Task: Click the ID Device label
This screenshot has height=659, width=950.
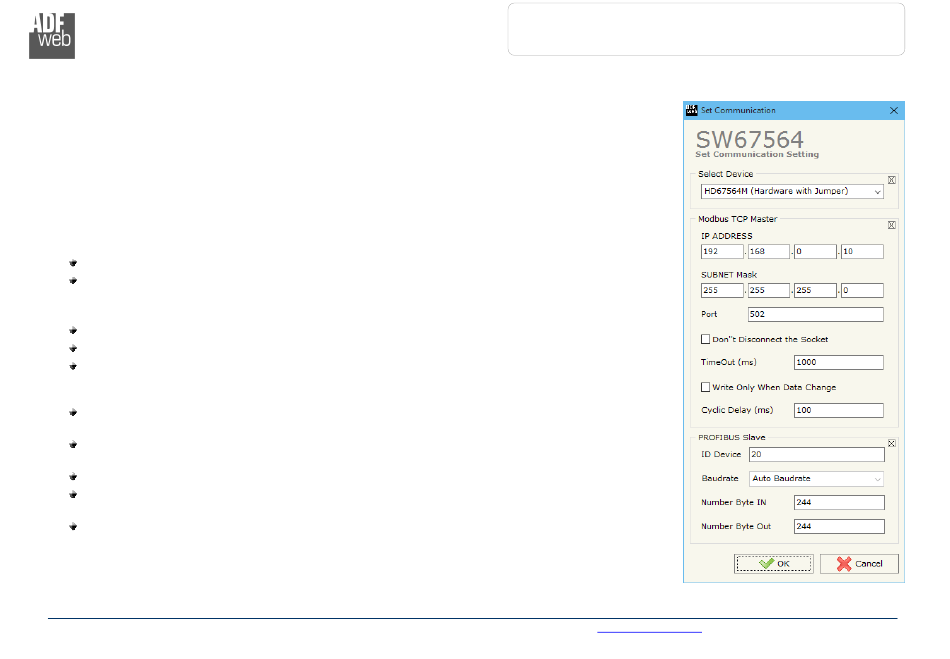Action: click(x=721, y=454)
